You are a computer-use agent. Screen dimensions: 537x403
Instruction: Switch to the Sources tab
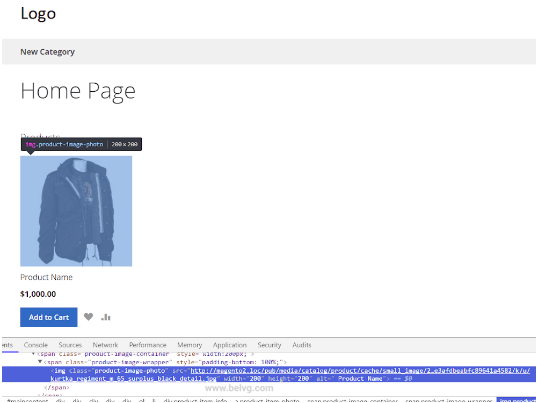click(70, 345)
